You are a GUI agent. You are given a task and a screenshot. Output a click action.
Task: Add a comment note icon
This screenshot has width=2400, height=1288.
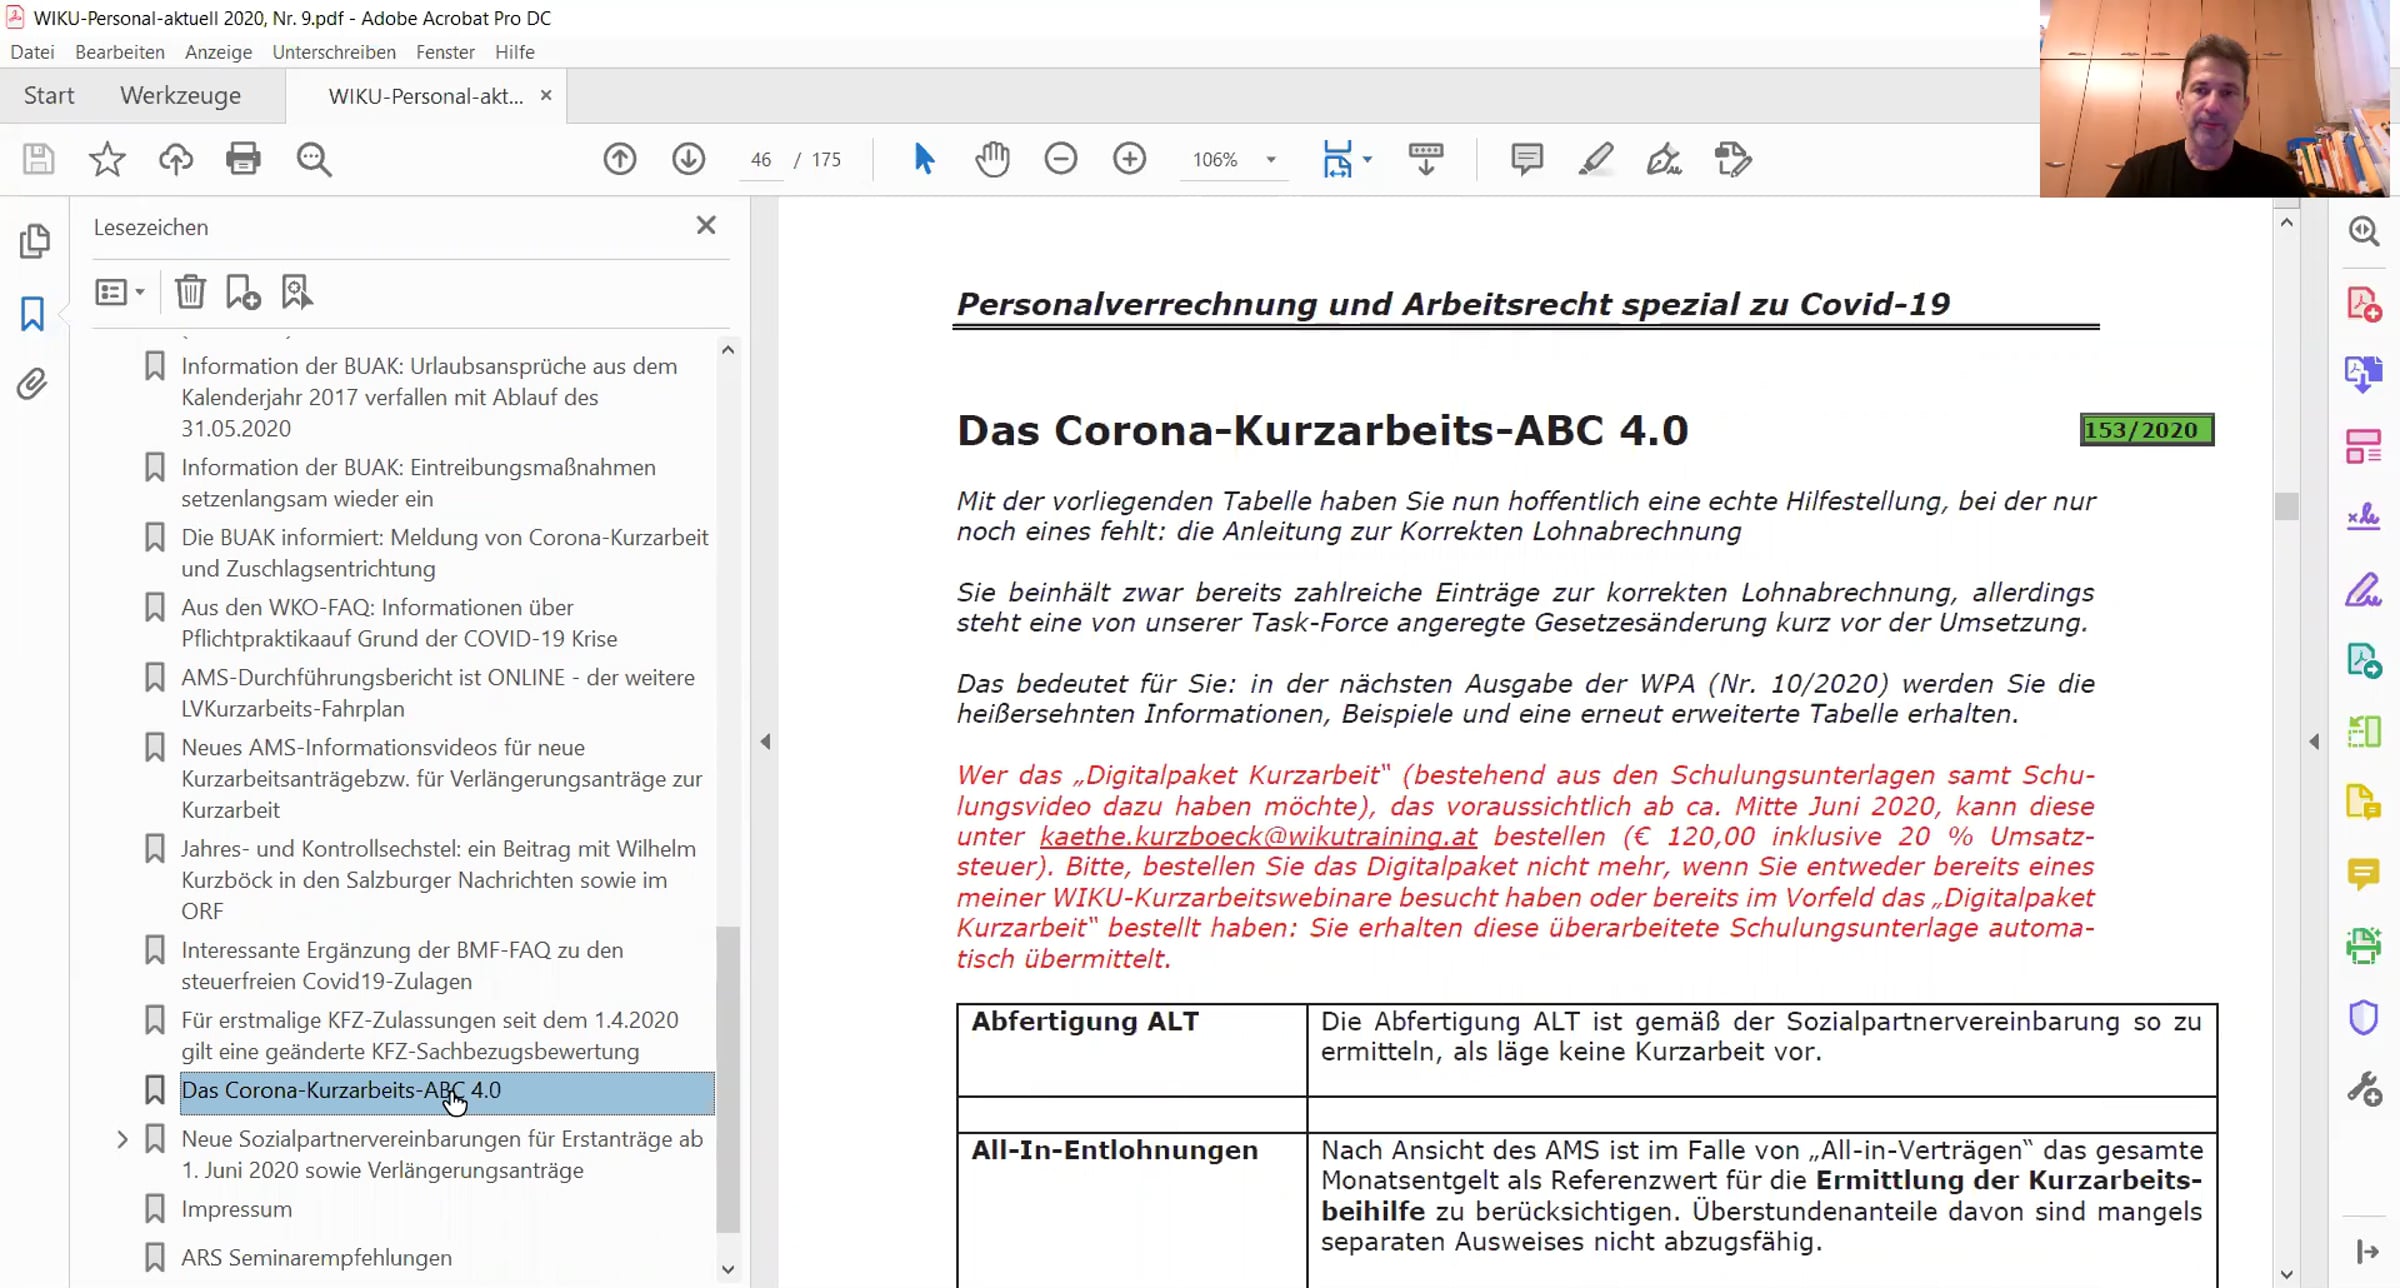click(1526, 159)
